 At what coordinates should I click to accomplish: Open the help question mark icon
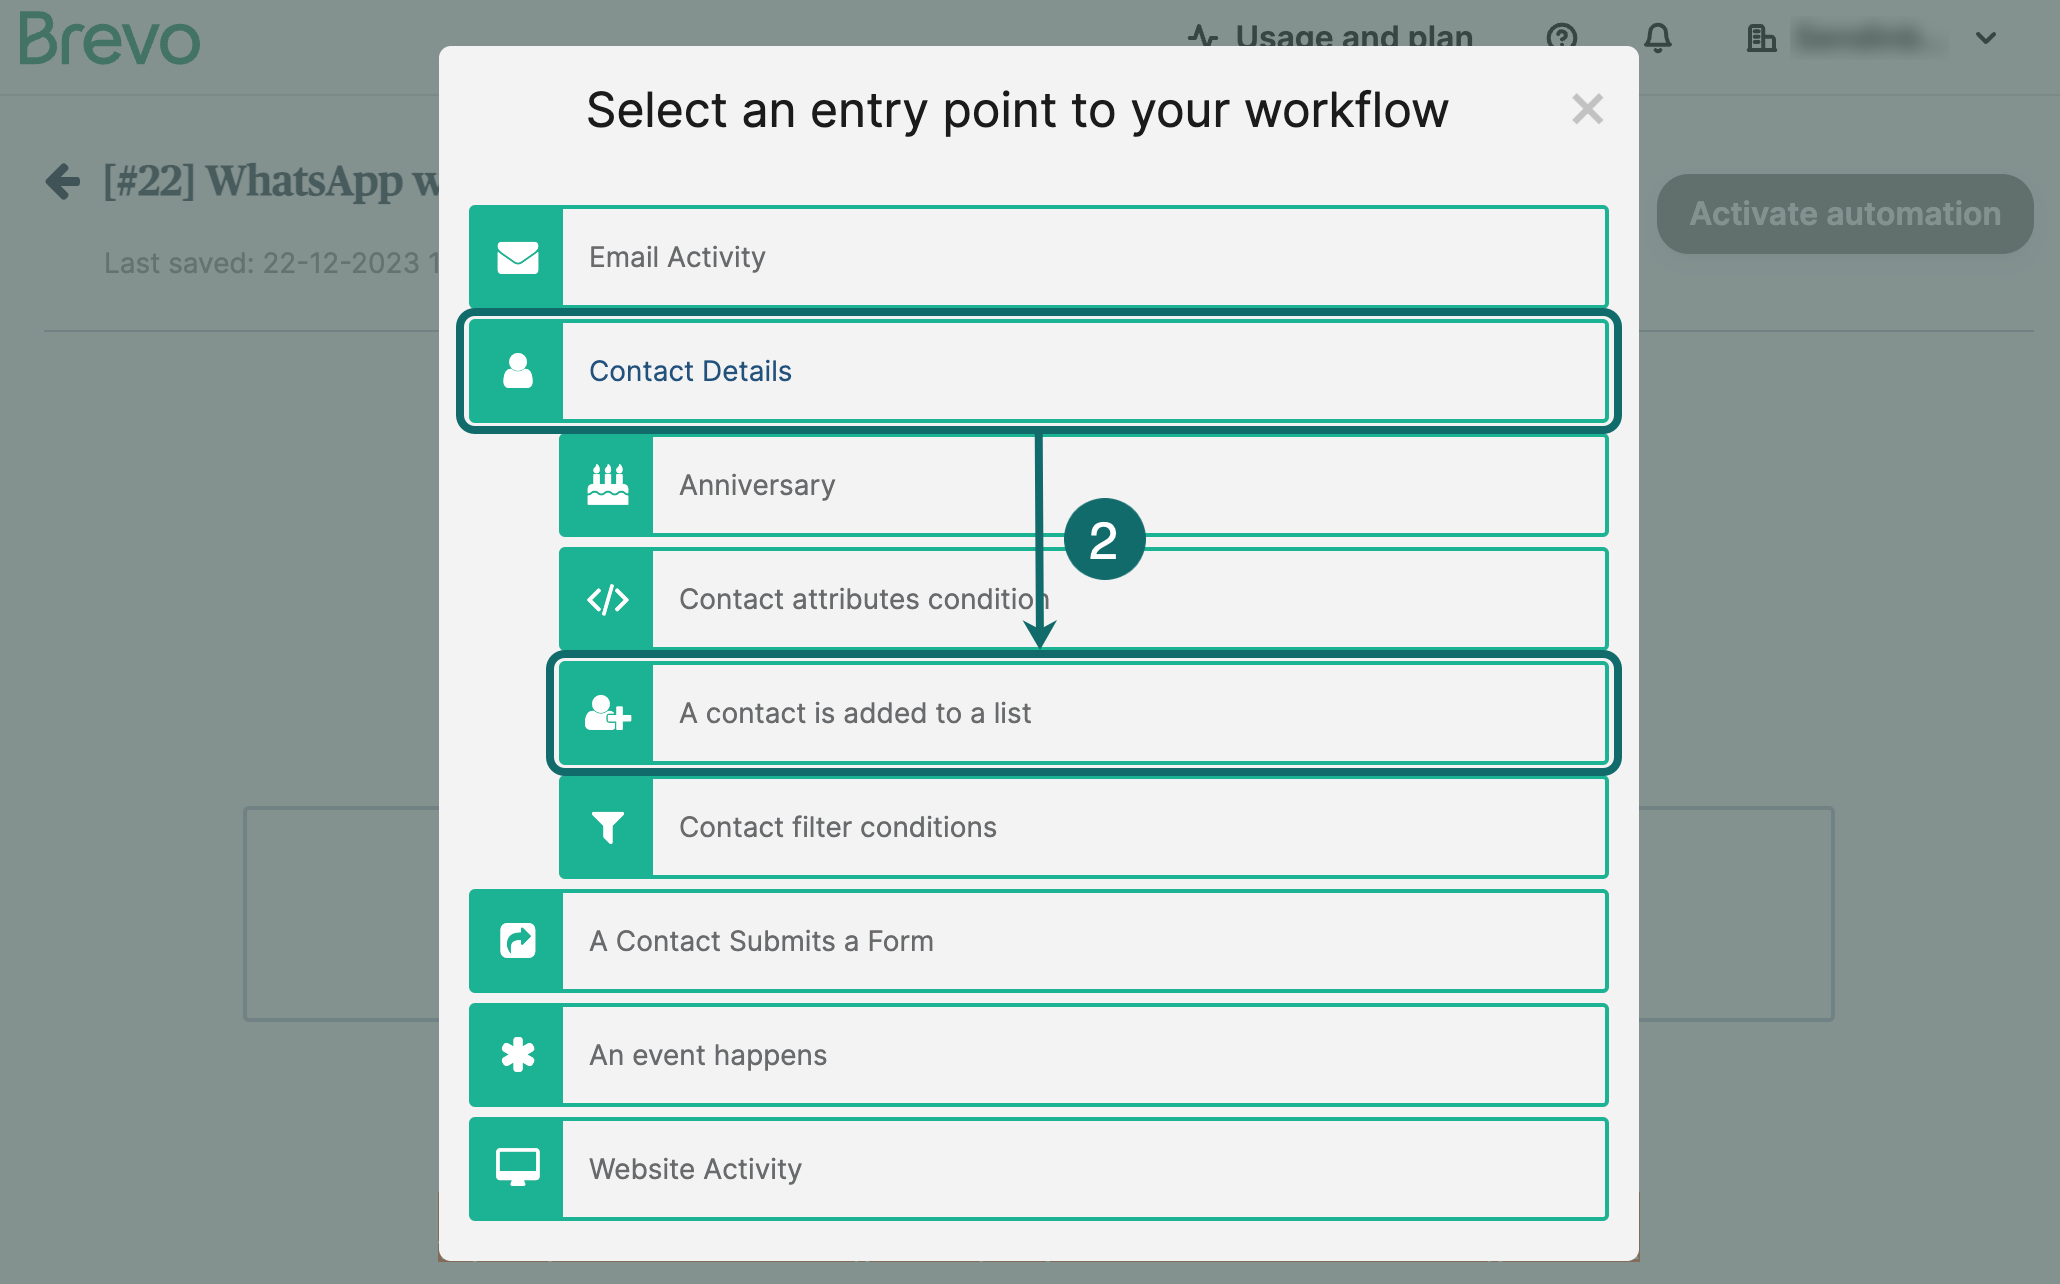(1561, 39)
